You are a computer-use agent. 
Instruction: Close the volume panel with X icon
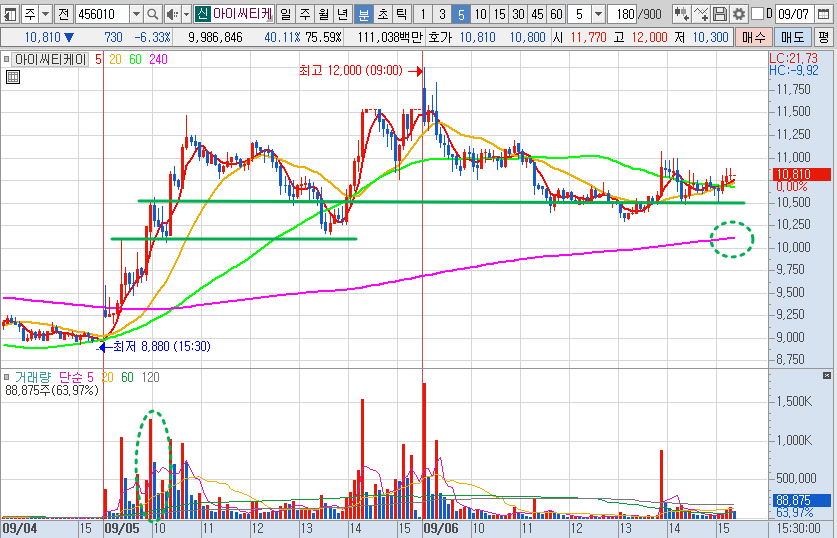[x=827, y=376]
